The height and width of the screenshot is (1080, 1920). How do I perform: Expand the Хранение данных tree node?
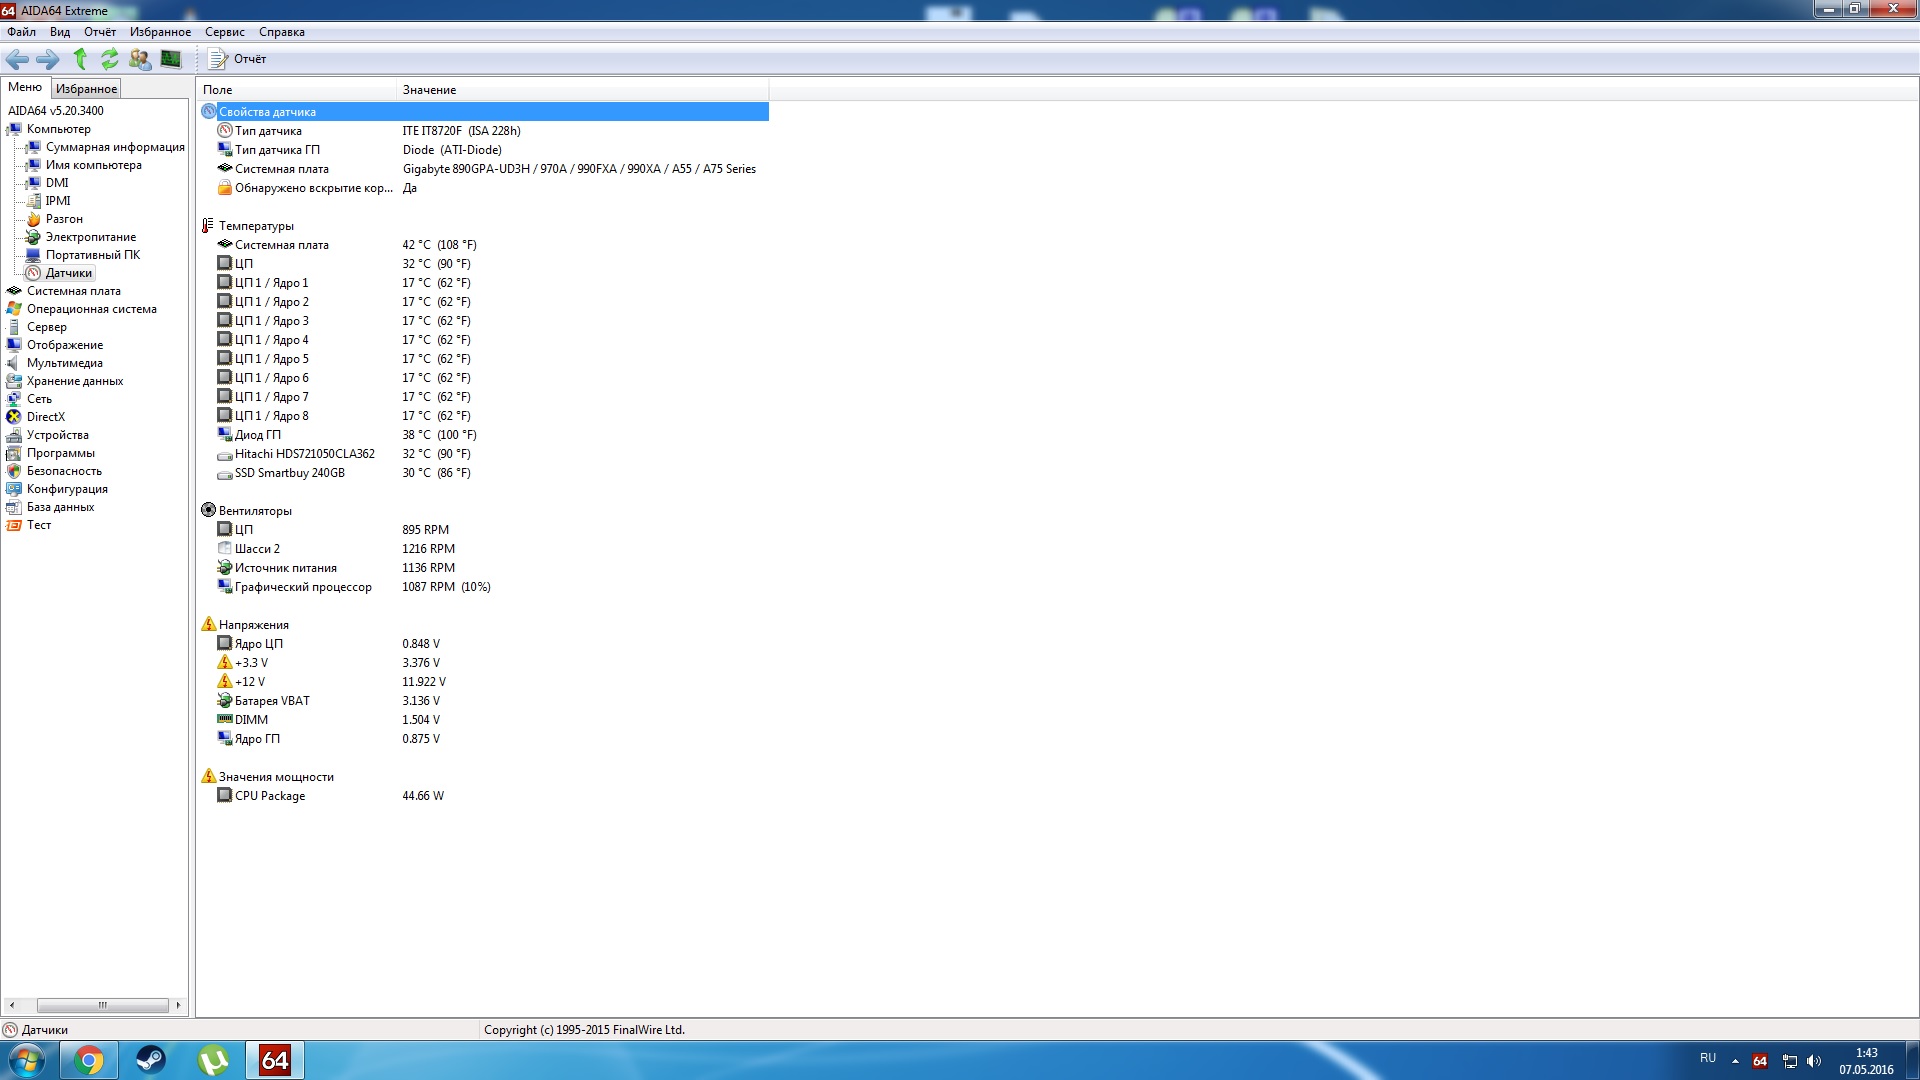(x=74, y=381)
